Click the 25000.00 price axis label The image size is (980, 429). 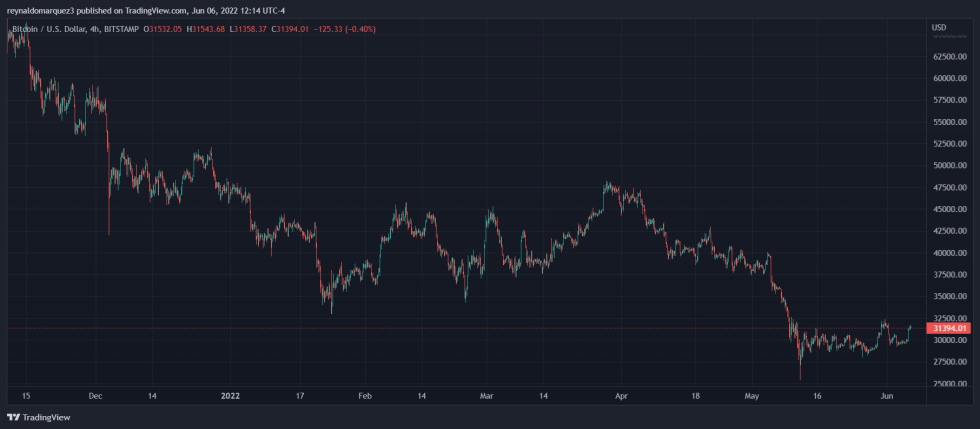(x=948, y=384)
